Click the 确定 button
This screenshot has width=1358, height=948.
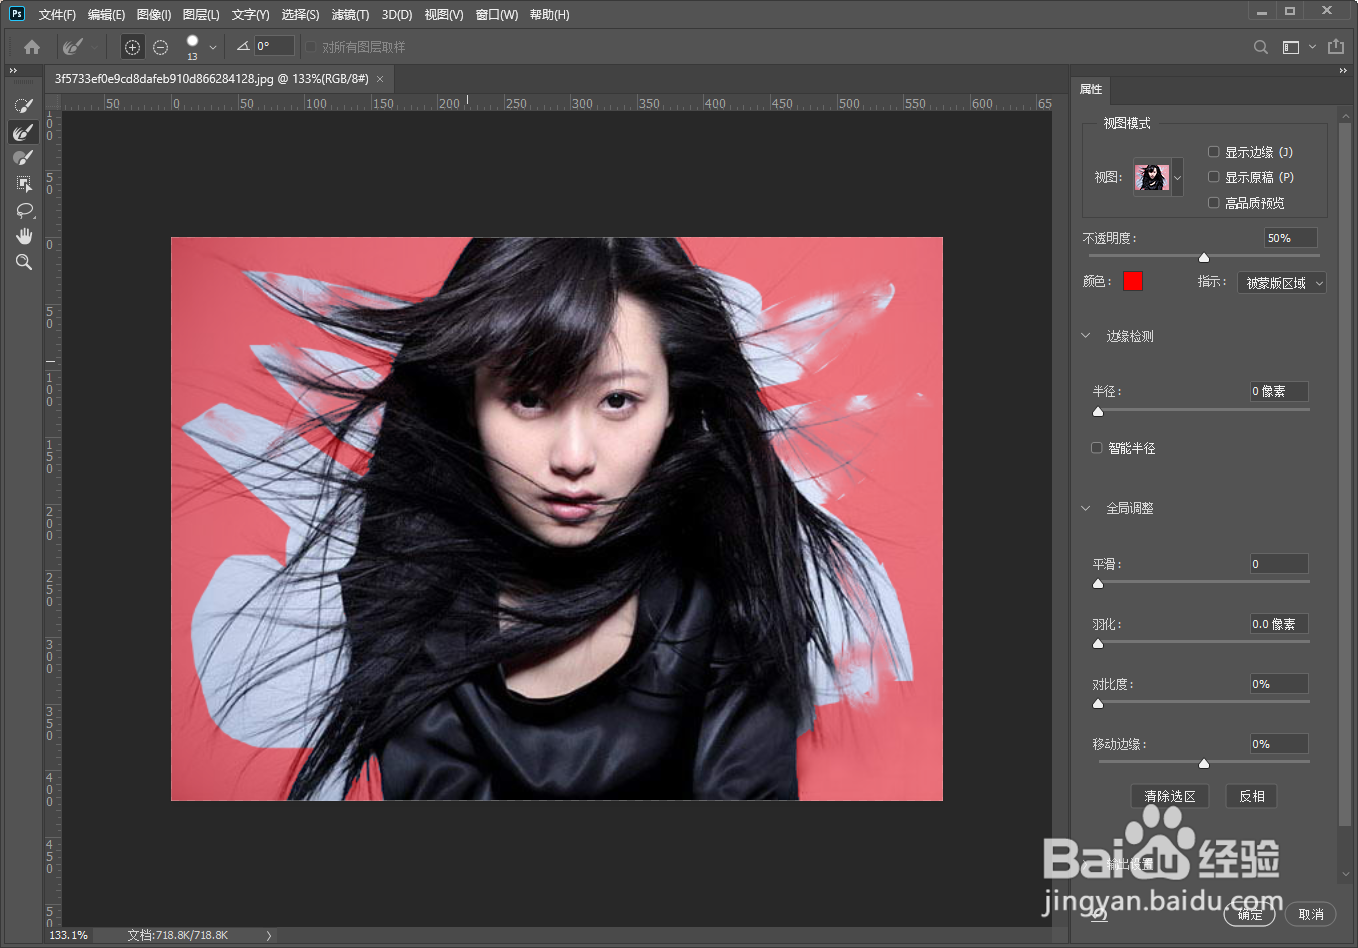(x=1250, y=914)
